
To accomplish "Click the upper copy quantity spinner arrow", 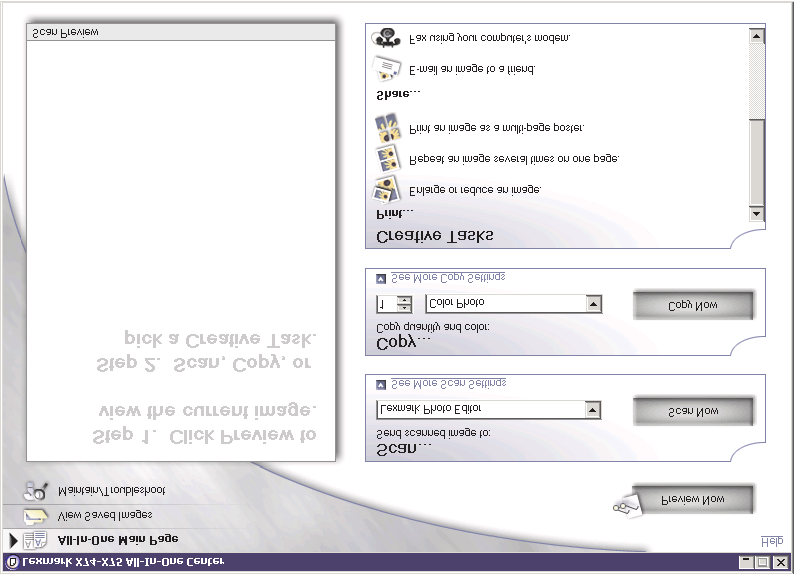I will click(404, 300).
